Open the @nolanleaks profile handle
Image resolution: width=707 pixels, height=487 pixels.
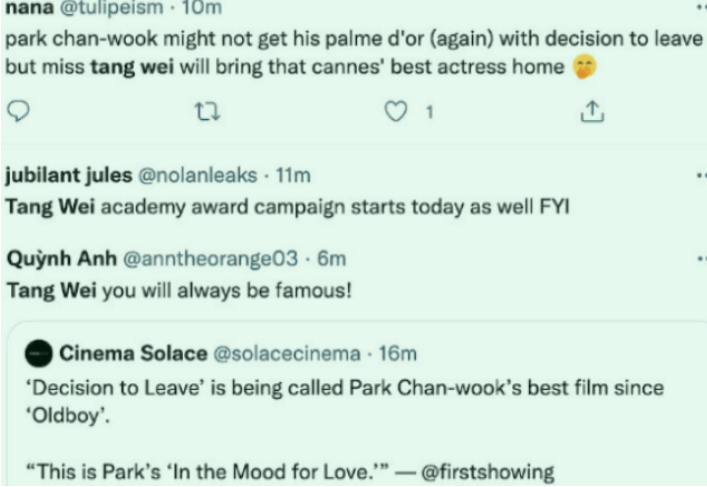click(197, 175)
